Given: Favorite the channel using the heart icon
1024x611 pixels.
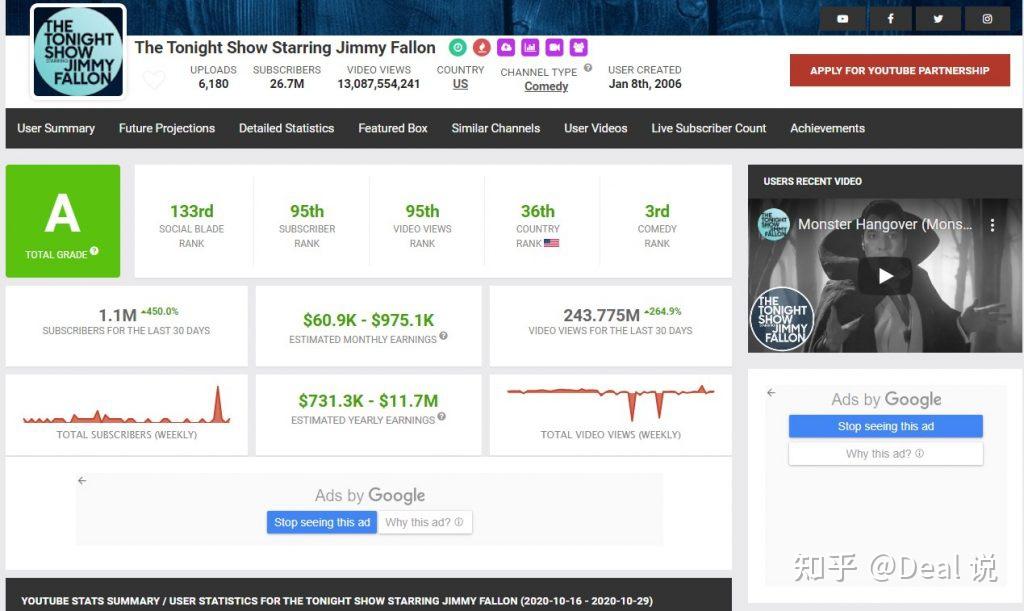Looking at the screenshot, I should click(155, 79).
